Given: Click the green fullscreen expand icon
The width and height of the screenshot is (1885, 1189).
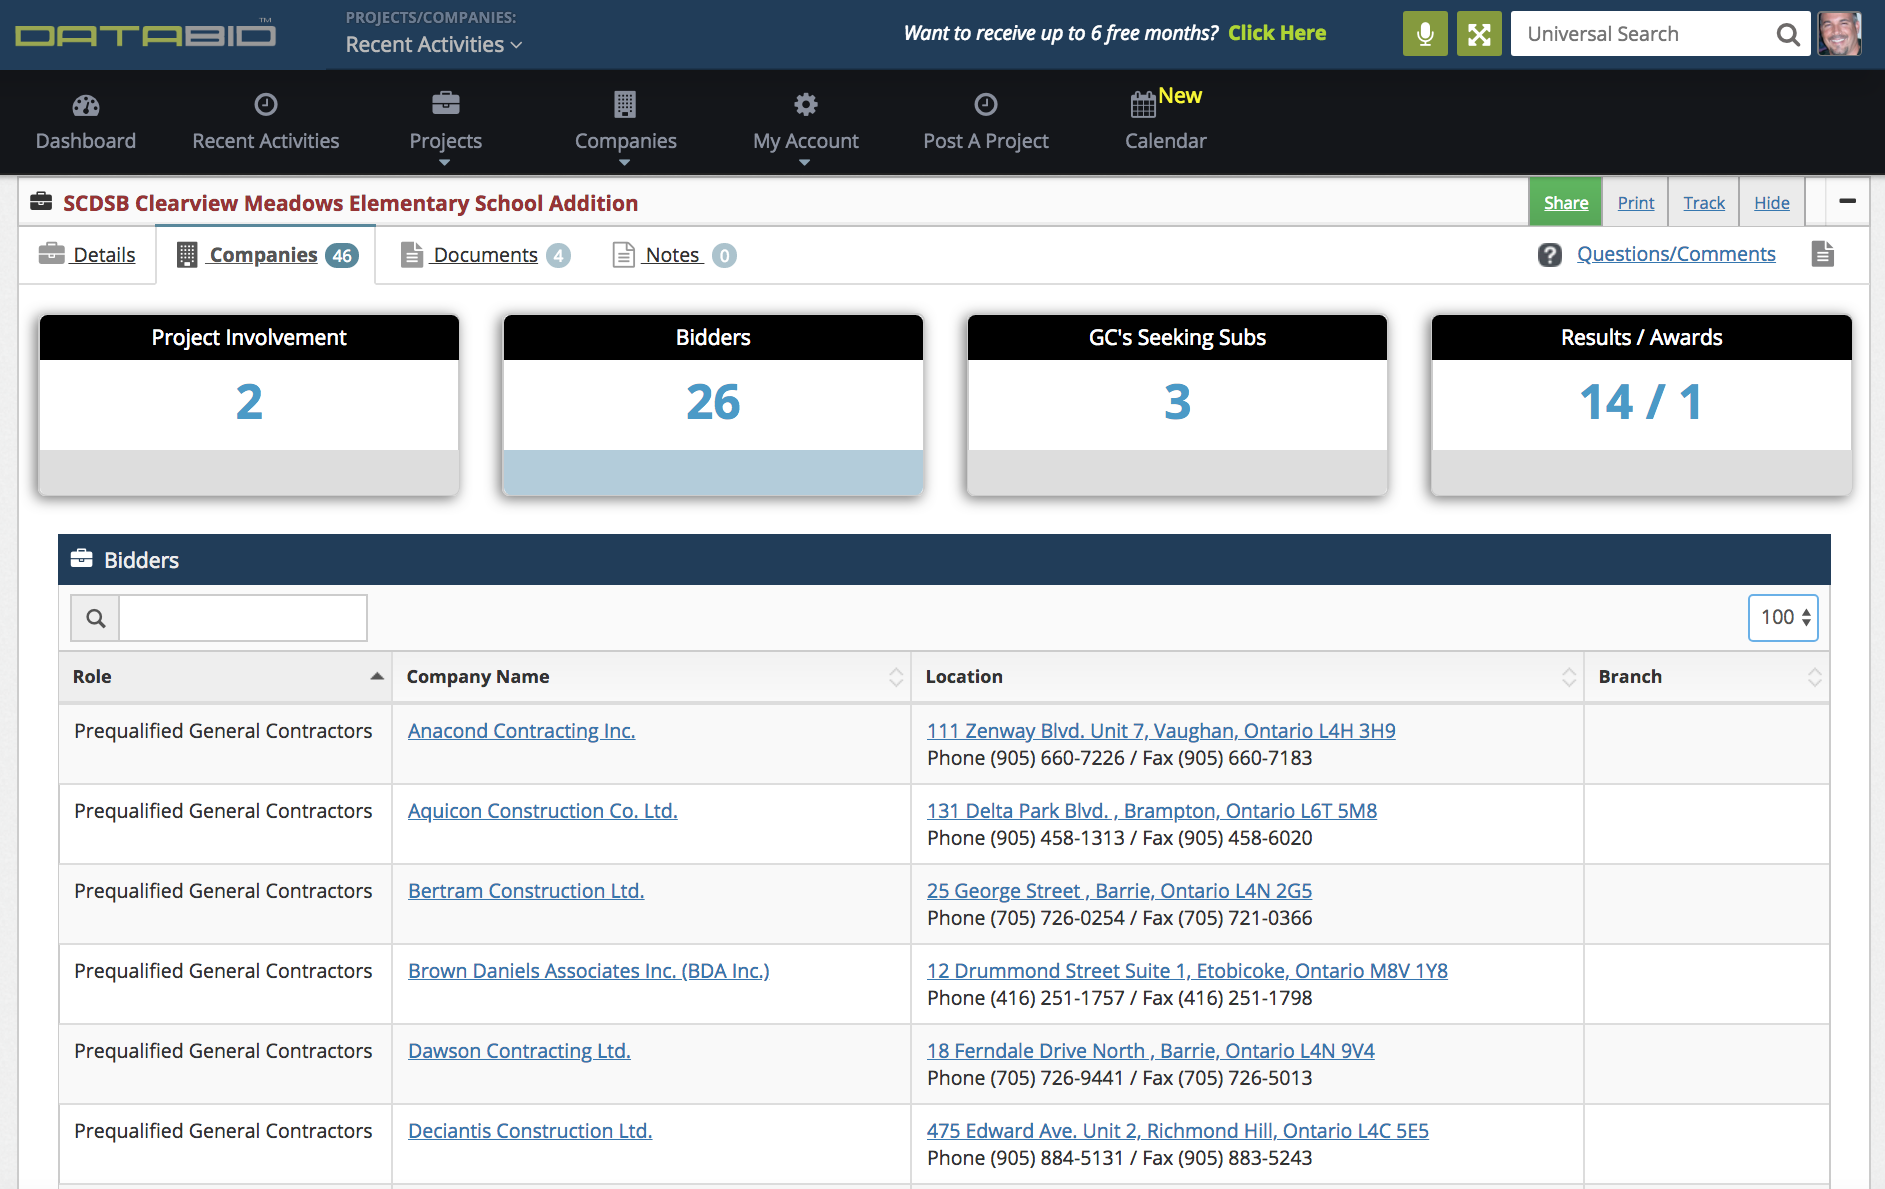Looking at the screenshot, I should pos(1479,34).
